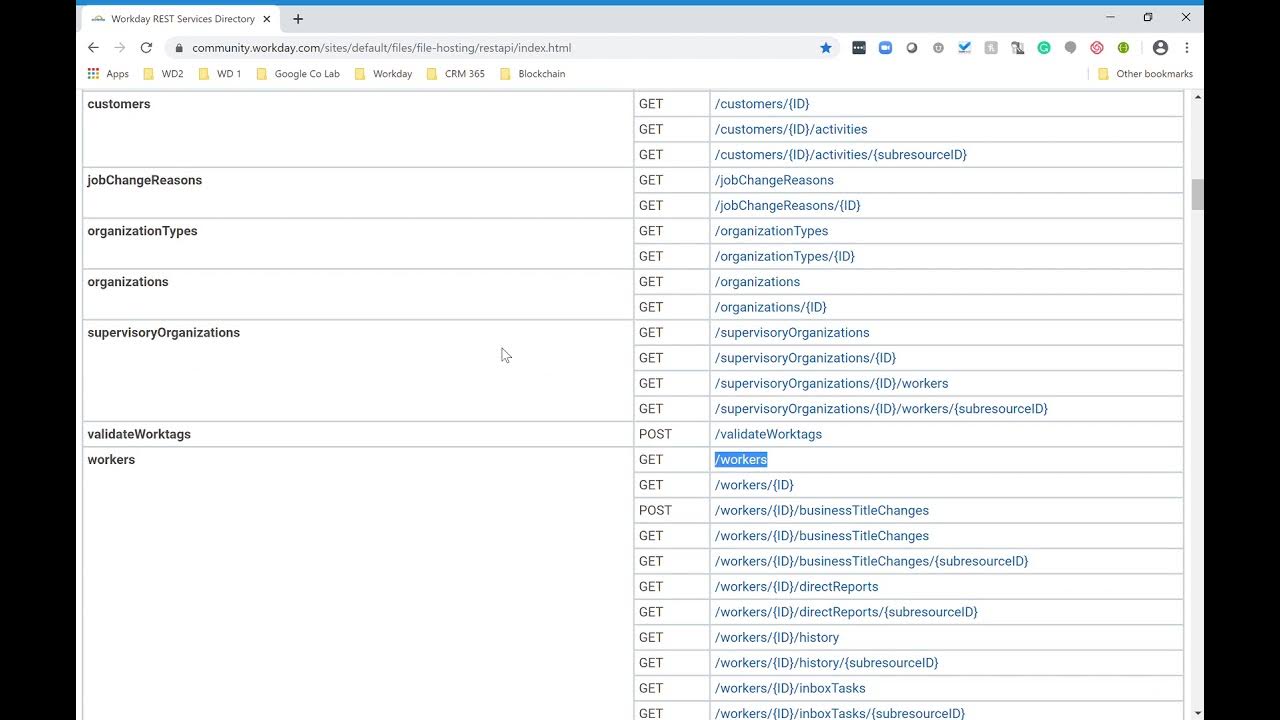
Task: Open /workers/{ID}/history/{subresourceID} link
Action: click(826, 663)
